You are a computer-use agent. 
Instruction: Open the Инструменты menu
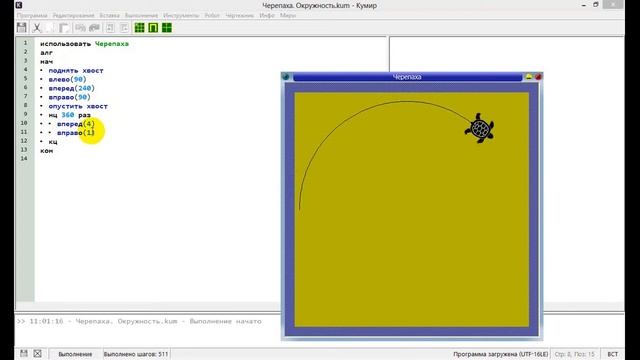pos(181,16)
